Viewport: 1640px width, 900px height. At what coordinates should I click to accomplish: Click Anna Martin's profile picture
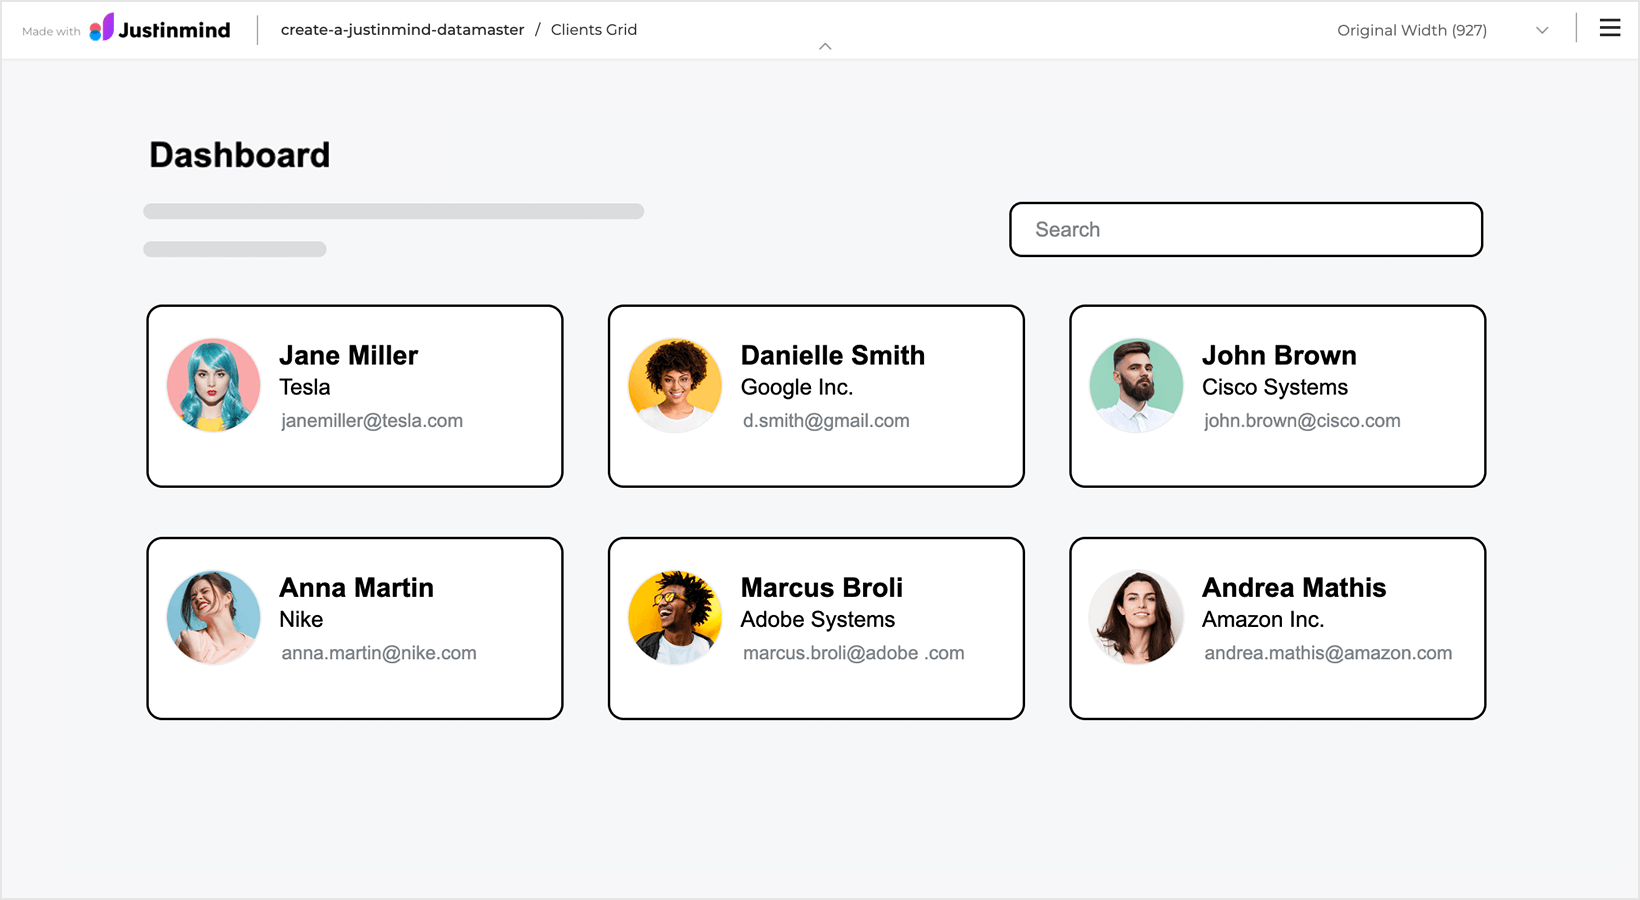pyautogui.click(x=214, y=617)
